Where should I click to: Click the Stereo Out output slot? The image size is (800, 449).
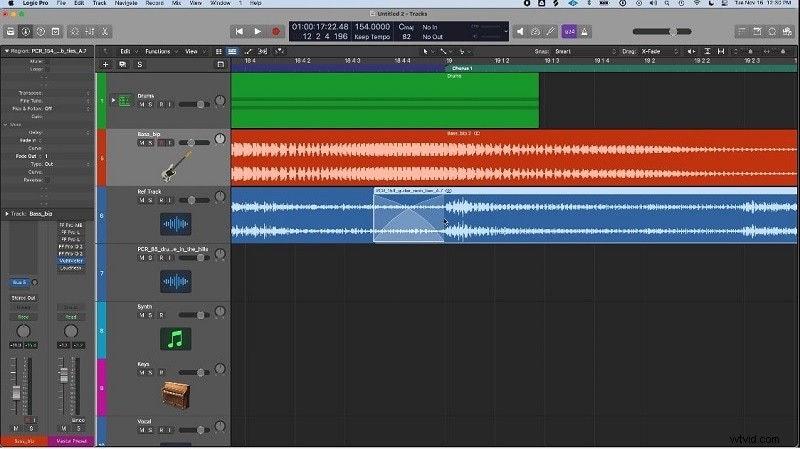click(23, 297)
